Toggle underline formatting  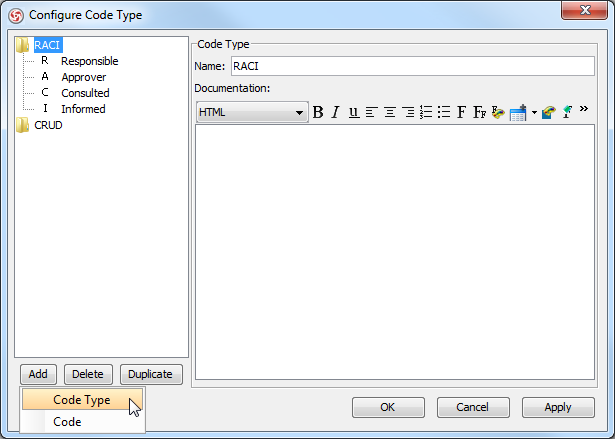click(353, 112)
